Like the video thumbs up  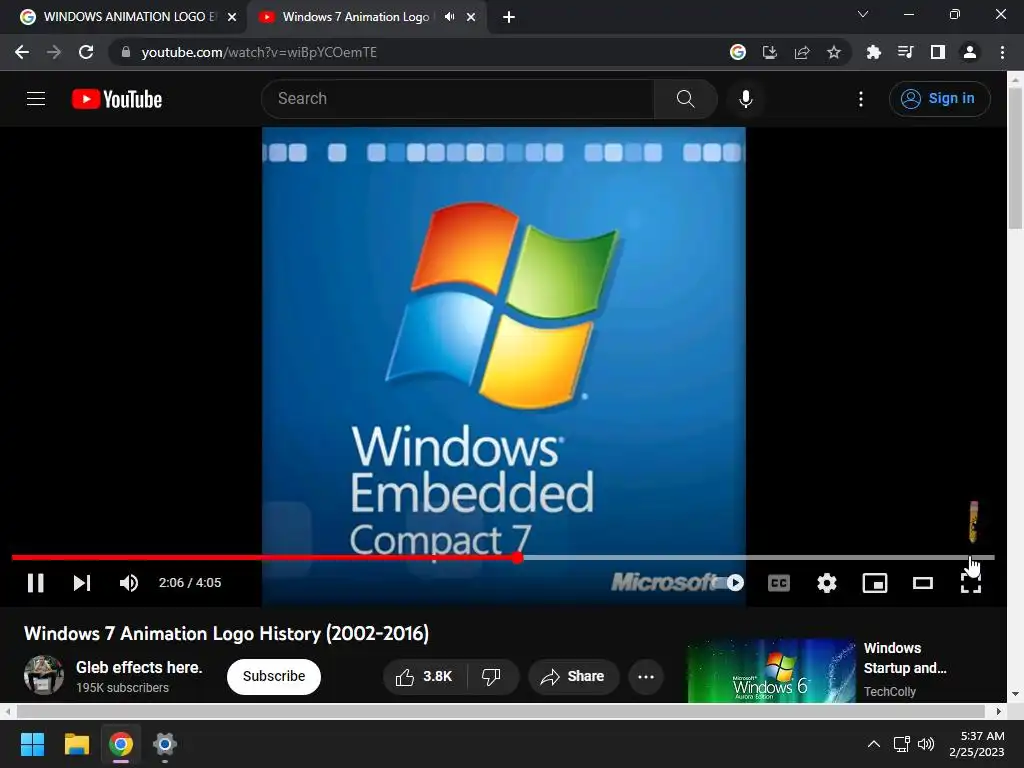[424, 676]
